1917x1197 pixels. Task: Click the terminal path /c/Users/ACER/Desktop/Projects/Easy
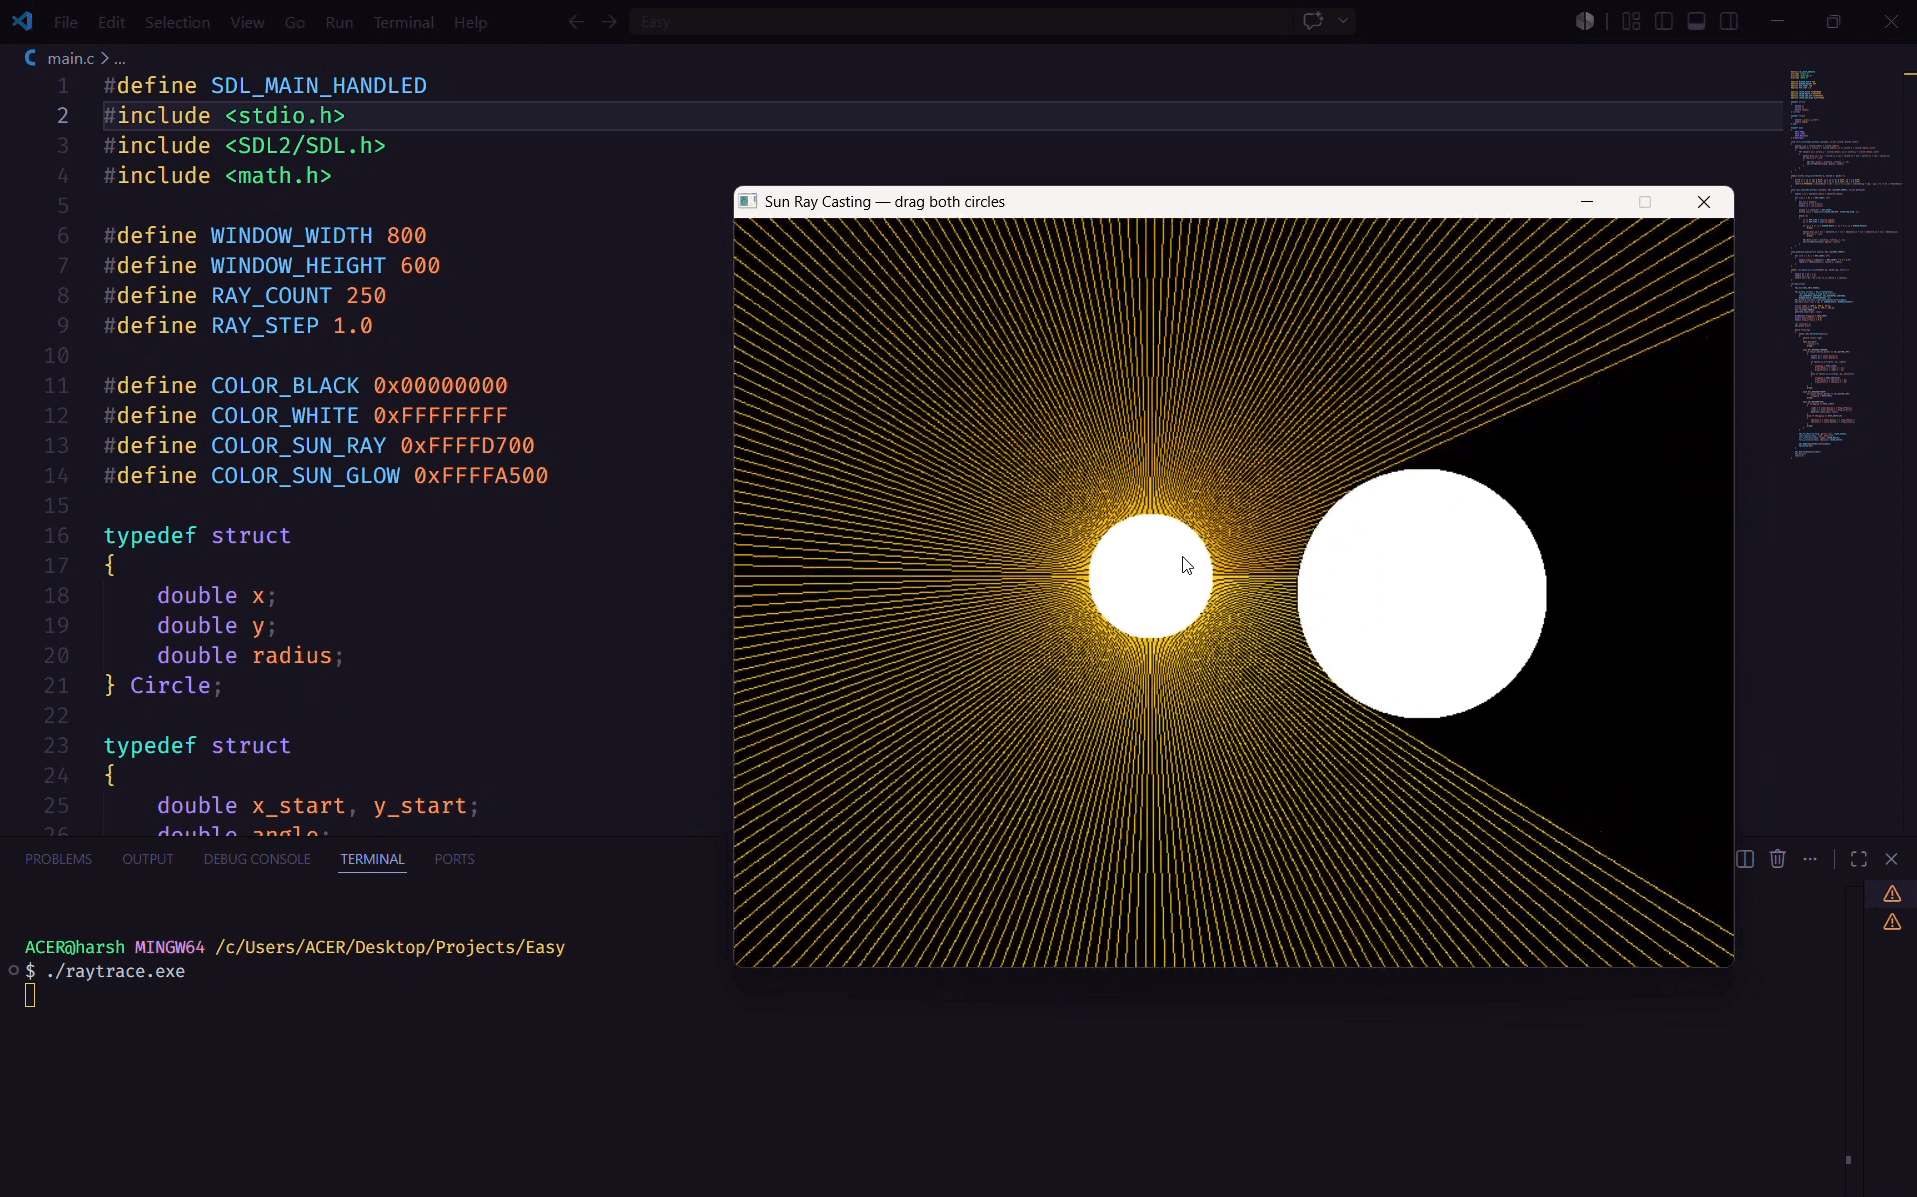point(390,947)
